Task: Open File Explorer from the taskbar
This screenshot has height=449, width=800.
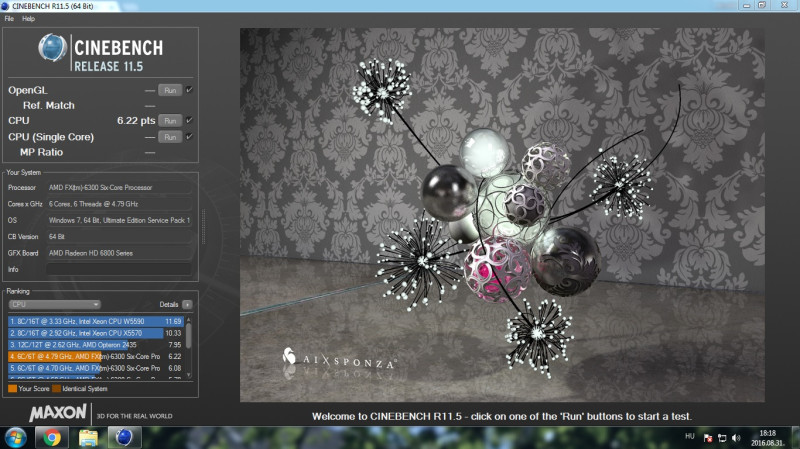Action: (x=88, y=438)
